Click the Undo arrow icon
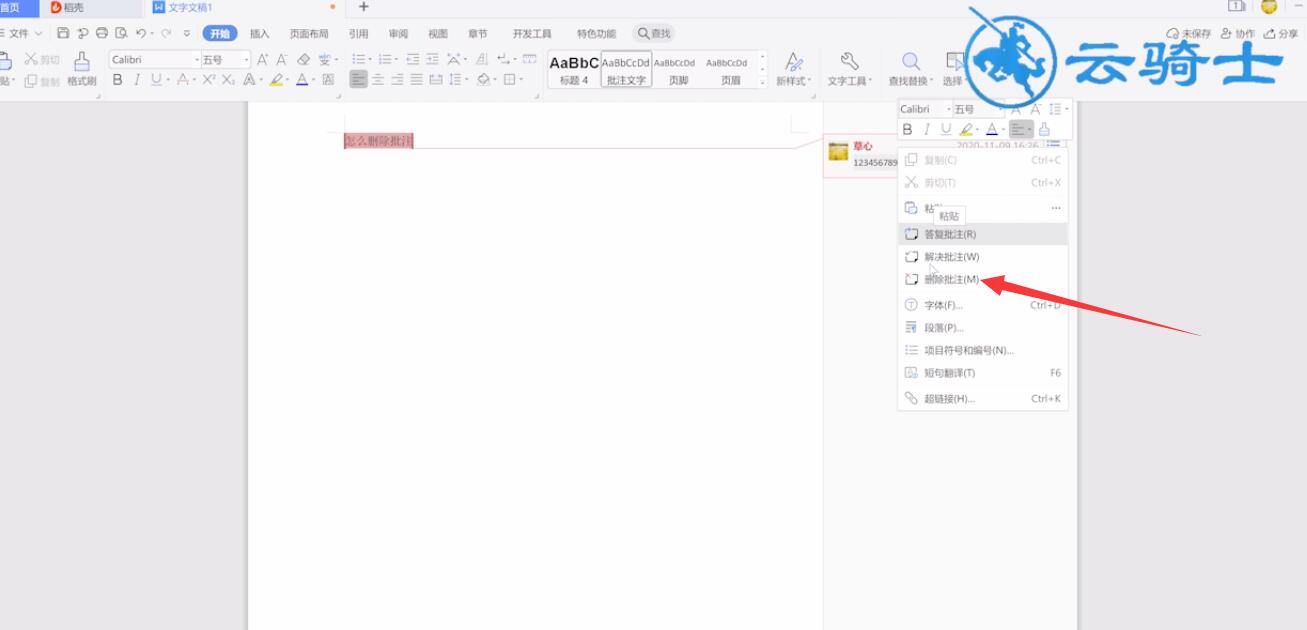Viewport: 1307px width, 630px height. coord(141,33)
